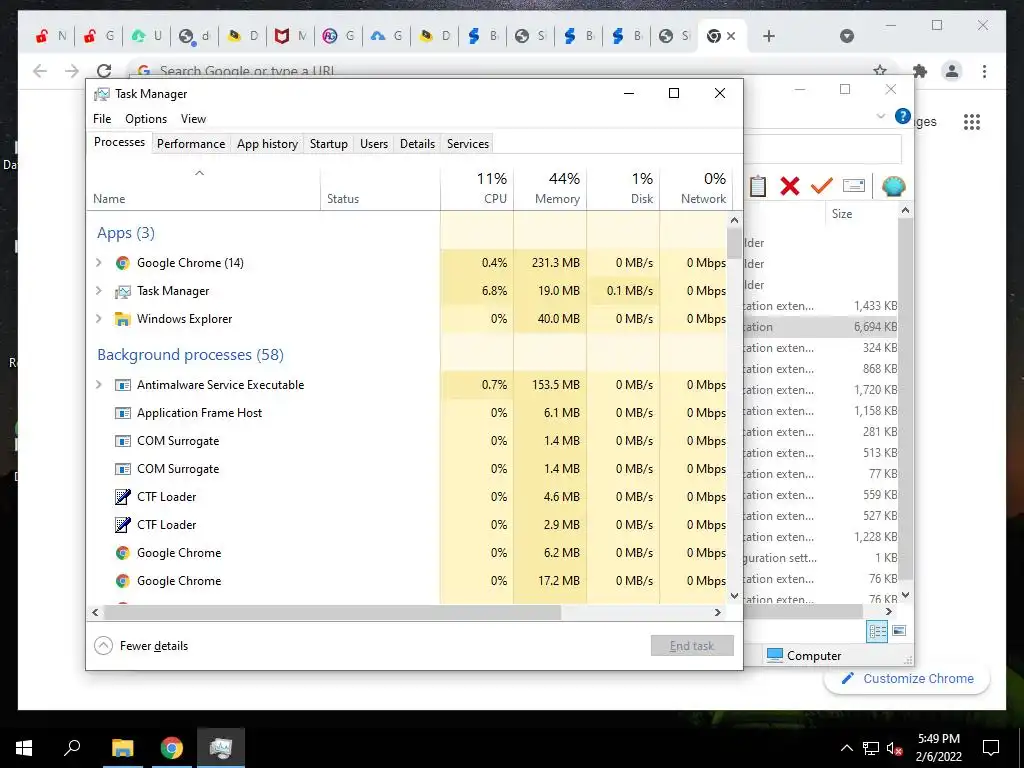
Task: Click the End task button
Action: 692,646
